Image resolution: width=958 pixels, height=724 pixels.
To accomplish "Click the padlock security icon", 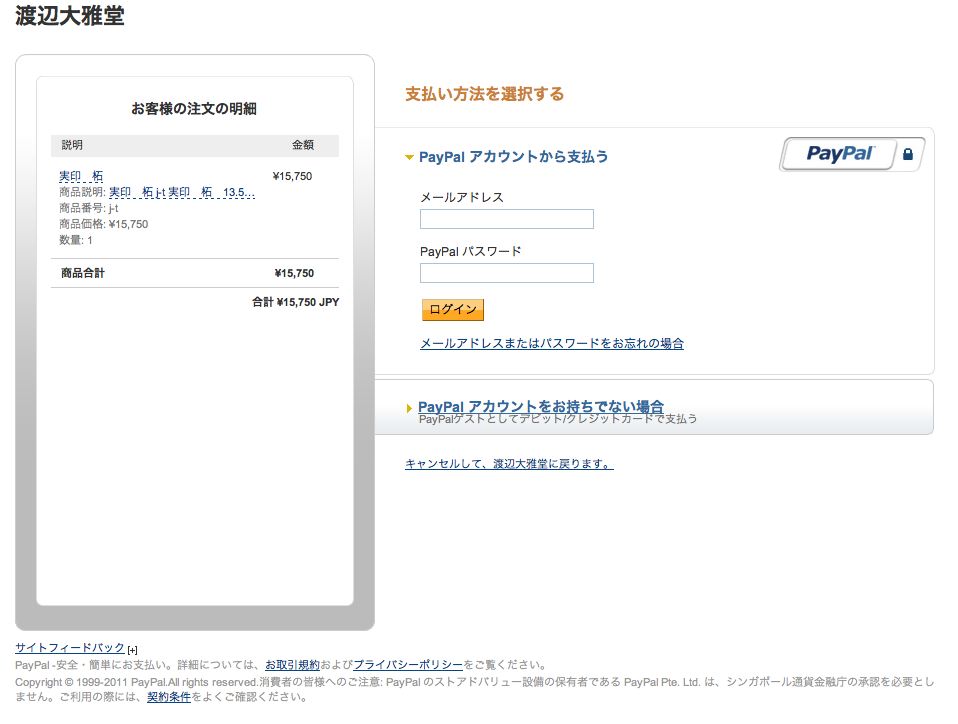I will [x=908, y=154].
